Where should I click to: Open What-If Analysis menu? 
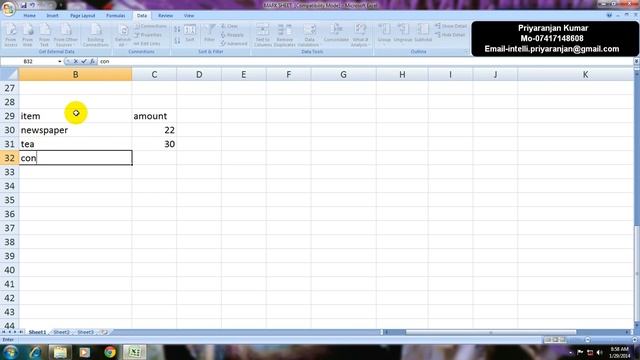click(360, 35)
